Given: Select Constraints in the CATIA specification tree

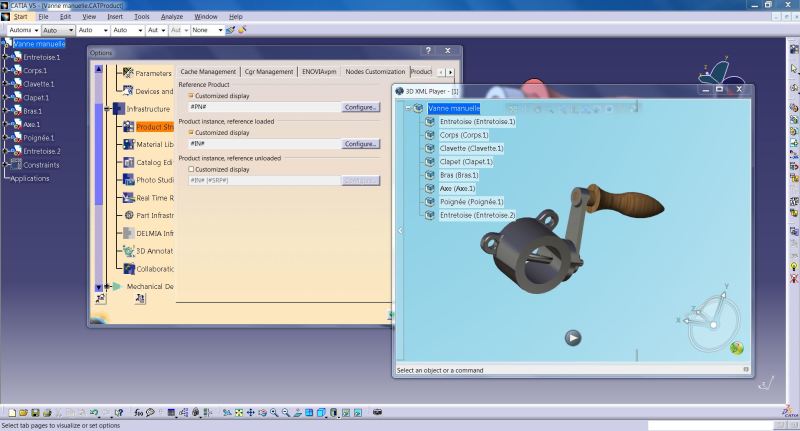Looking at the screenshot, I should point(41,165).
